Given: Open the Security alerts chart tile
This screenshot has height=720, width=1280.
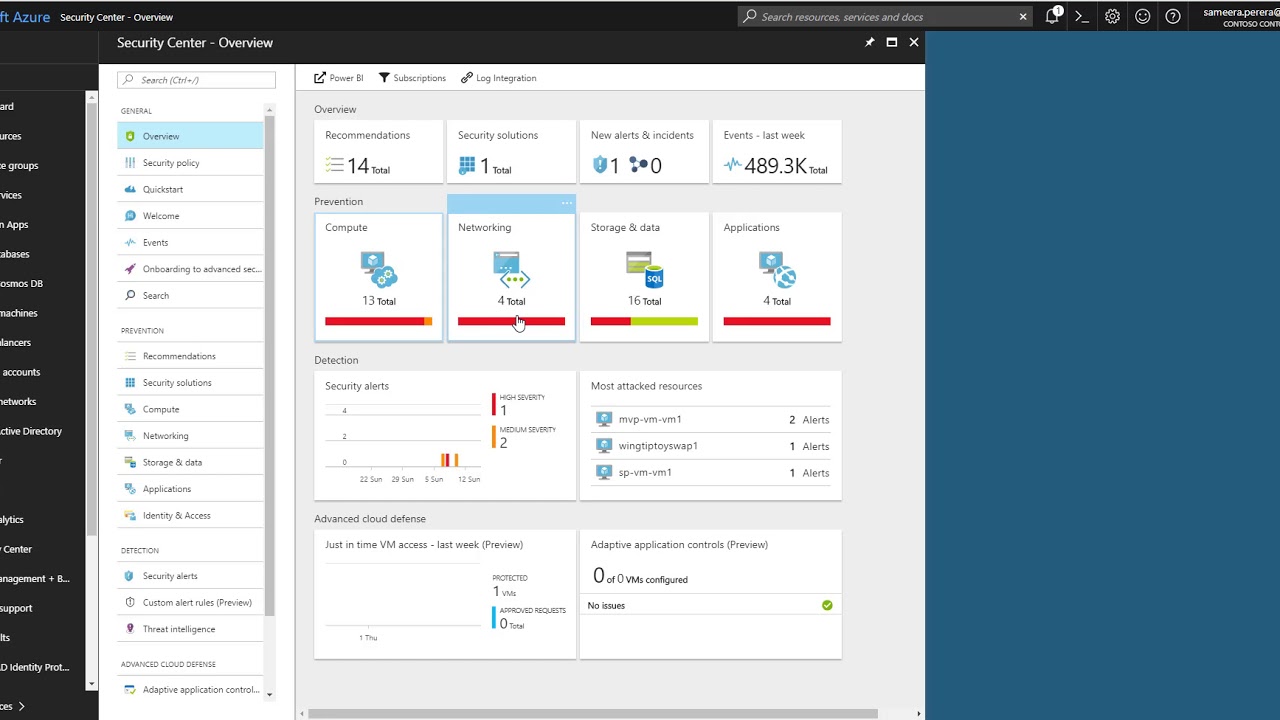Looking at the screenshot, I should click(x=445, y=435).
